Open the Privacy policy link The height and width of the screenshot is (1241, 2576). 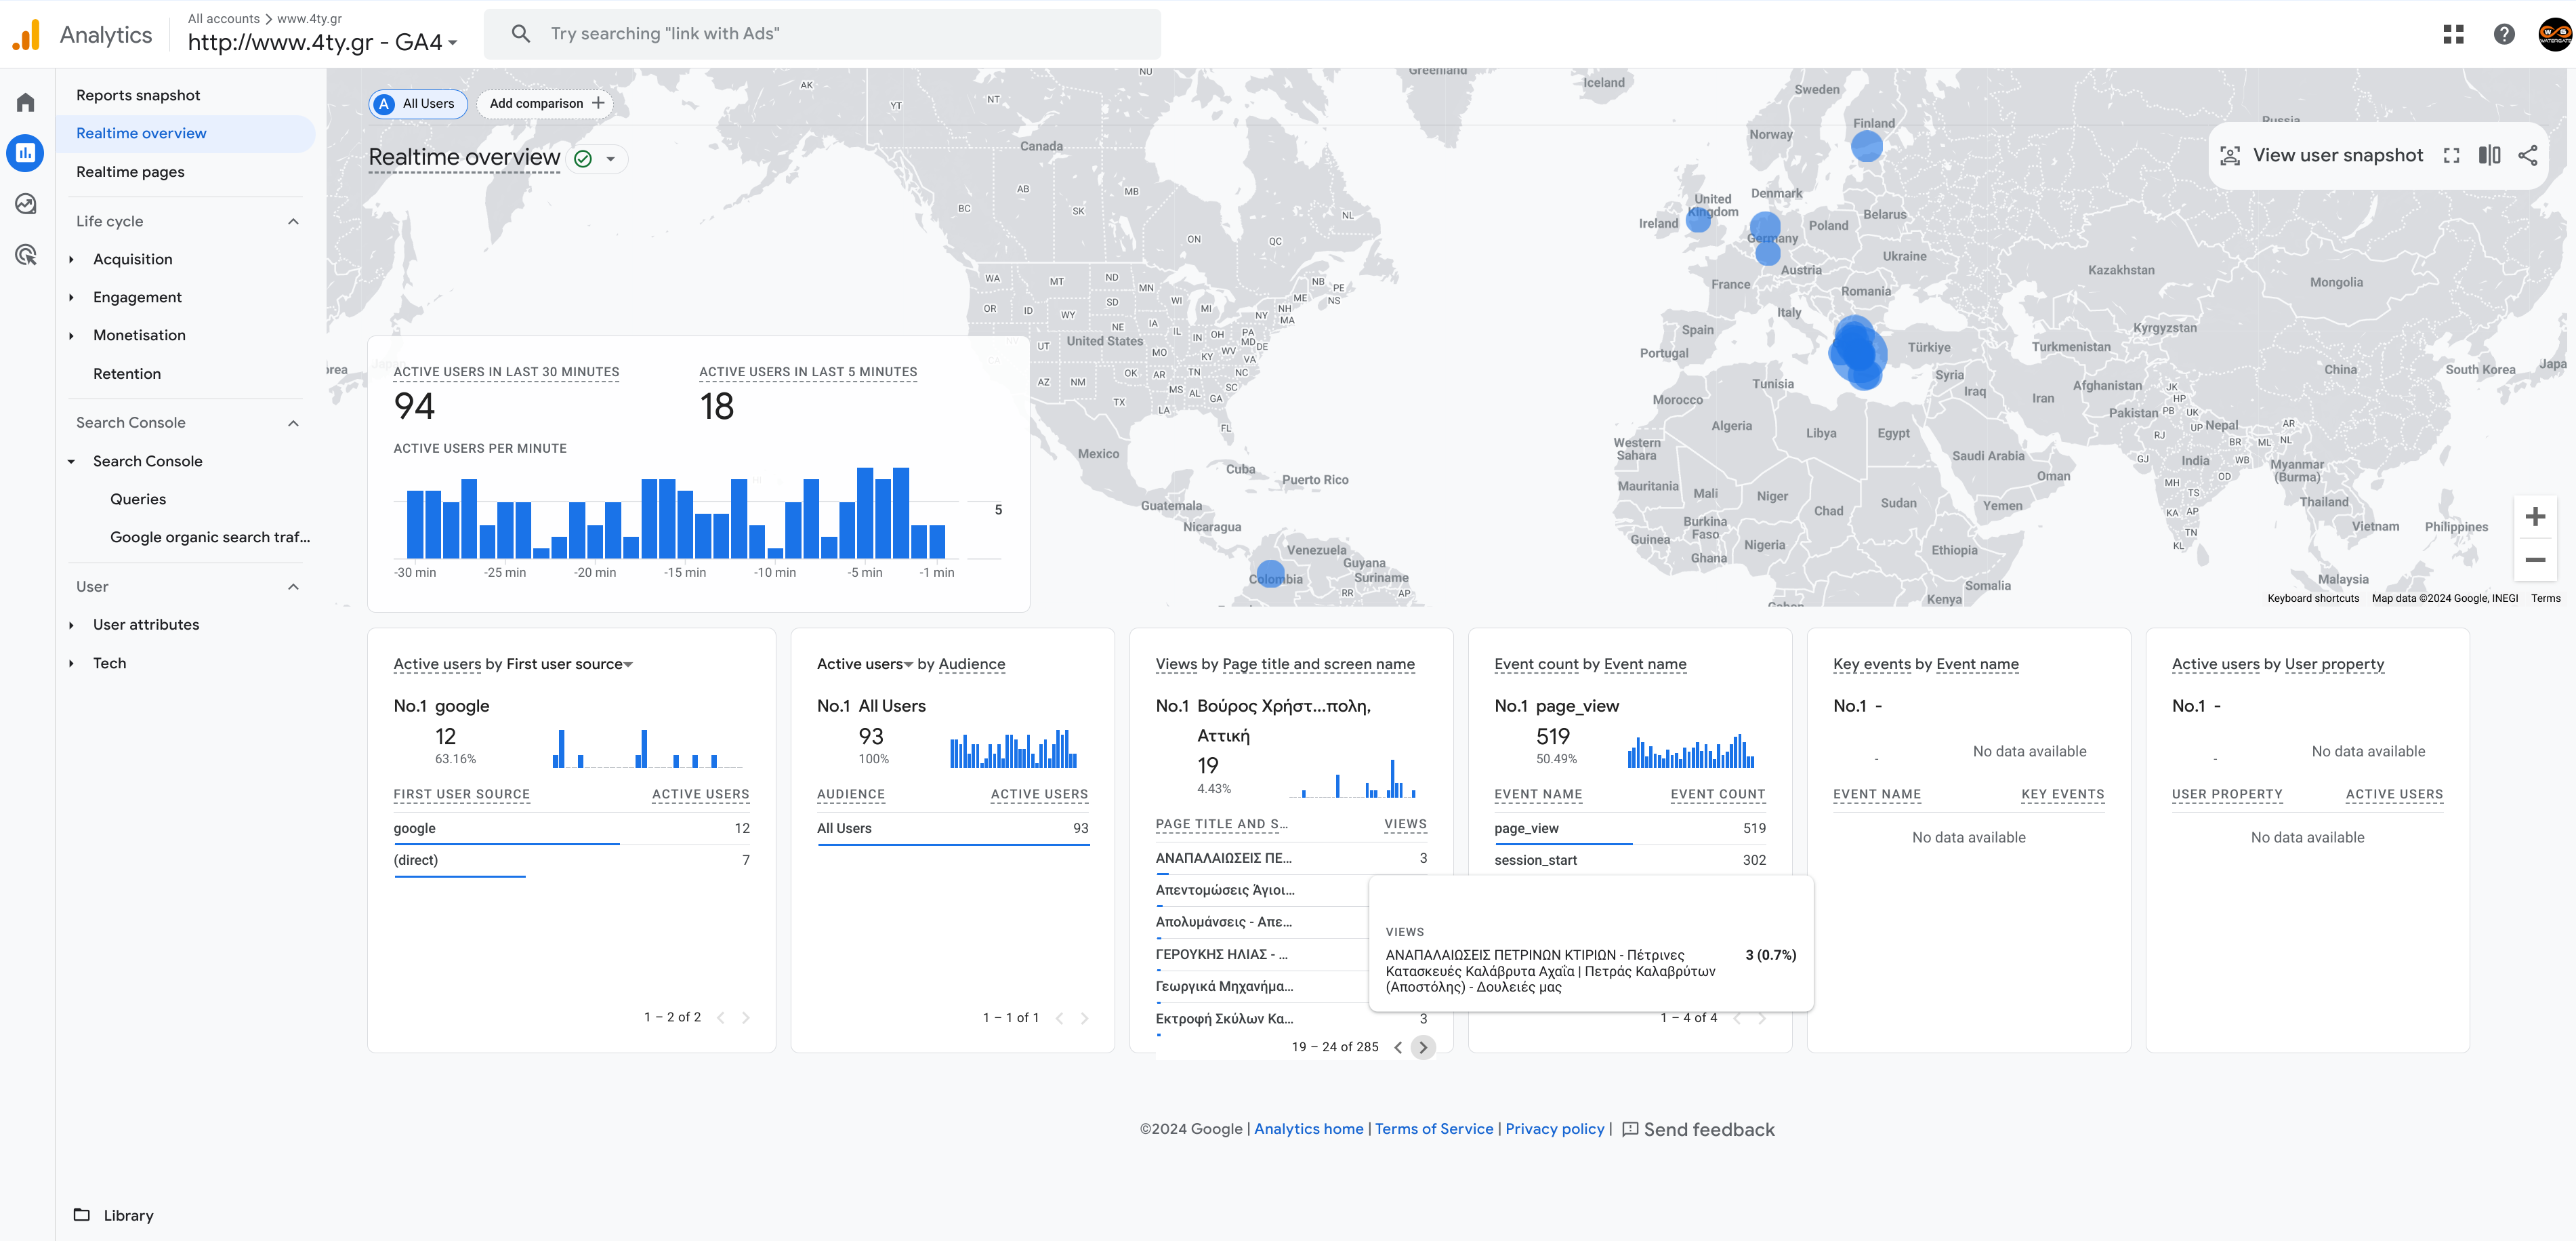[x=1554, y=1129]
